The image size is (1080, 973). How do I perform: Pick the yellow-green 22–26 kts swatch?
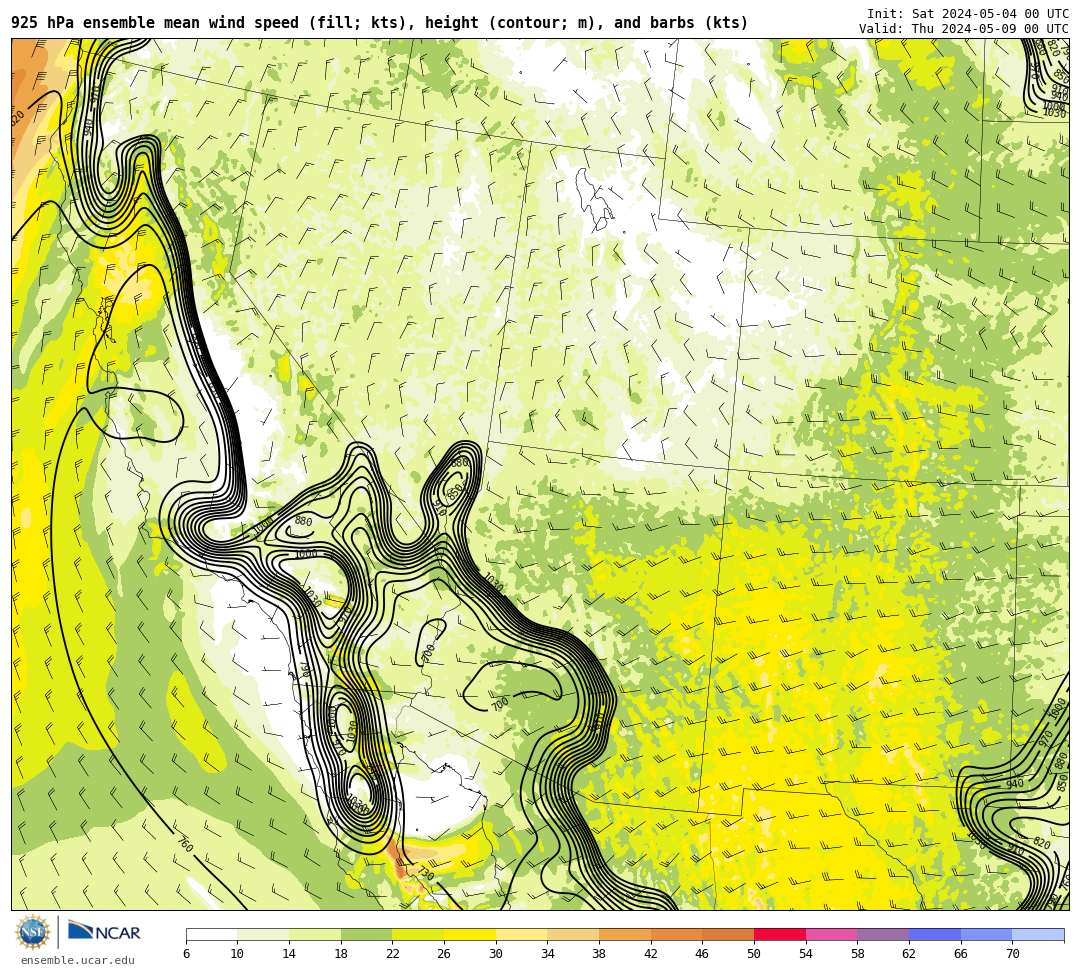[x=418, y=934]
